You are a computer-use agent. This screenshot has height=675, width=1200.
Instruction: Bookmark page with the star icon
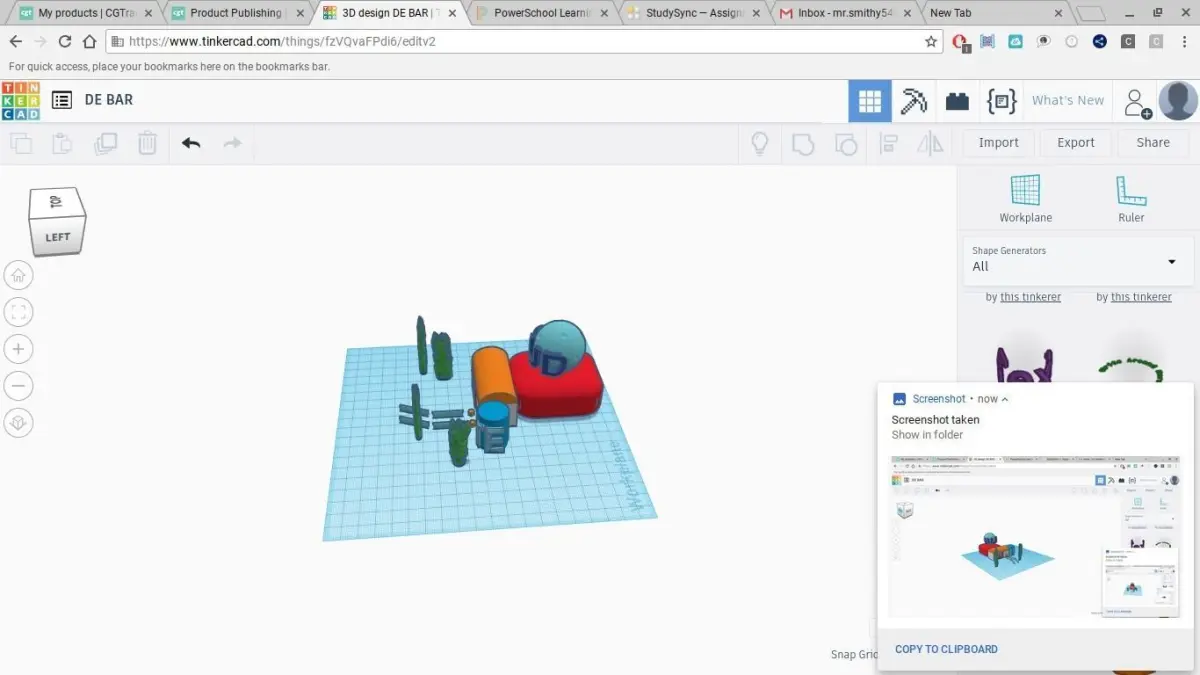click(x=931, y=42)
